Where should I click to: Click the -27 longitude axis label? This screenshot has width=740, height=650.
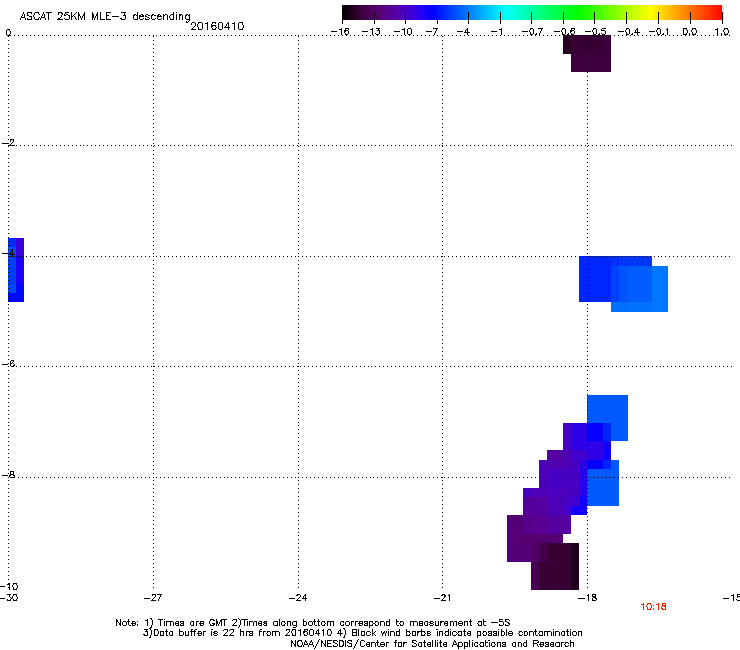point(153,598)
